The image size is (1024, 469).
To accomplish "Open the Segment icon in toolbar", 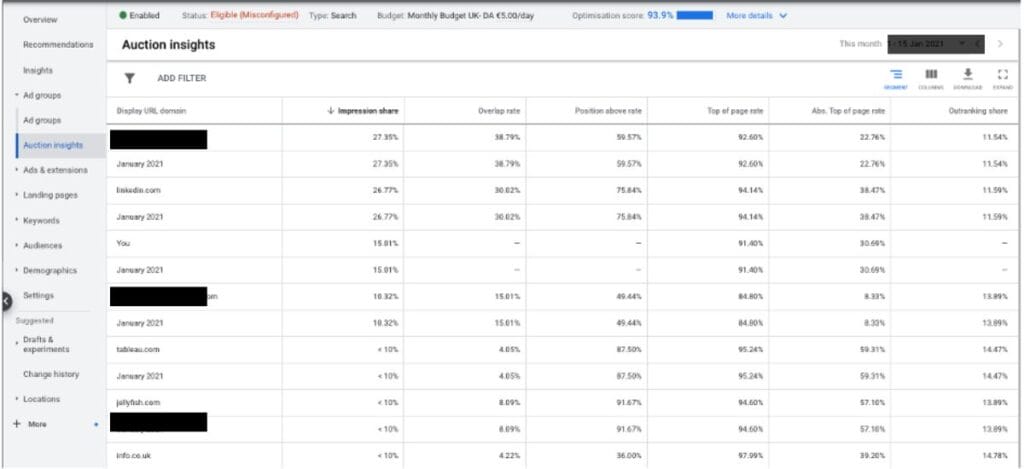I will click(x=896, y=78).
